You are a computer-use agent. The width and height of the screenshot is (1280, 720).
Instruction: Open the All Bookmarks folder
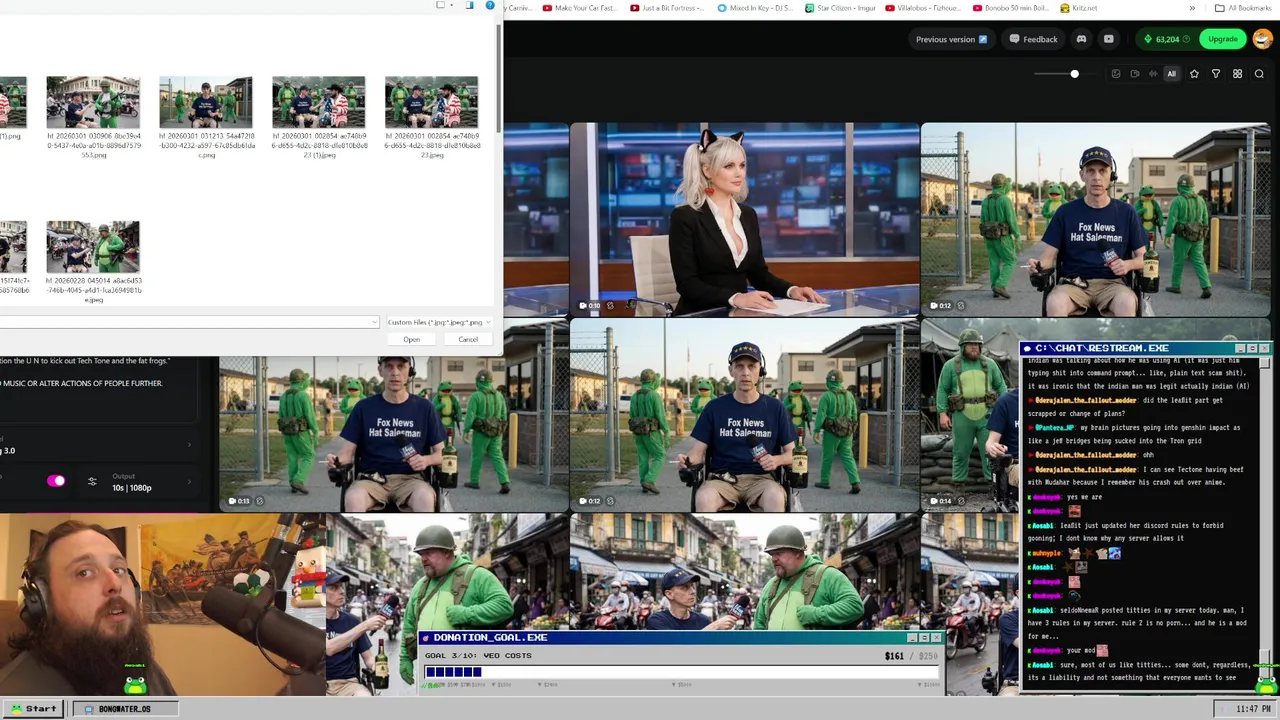pos(1242,8)
